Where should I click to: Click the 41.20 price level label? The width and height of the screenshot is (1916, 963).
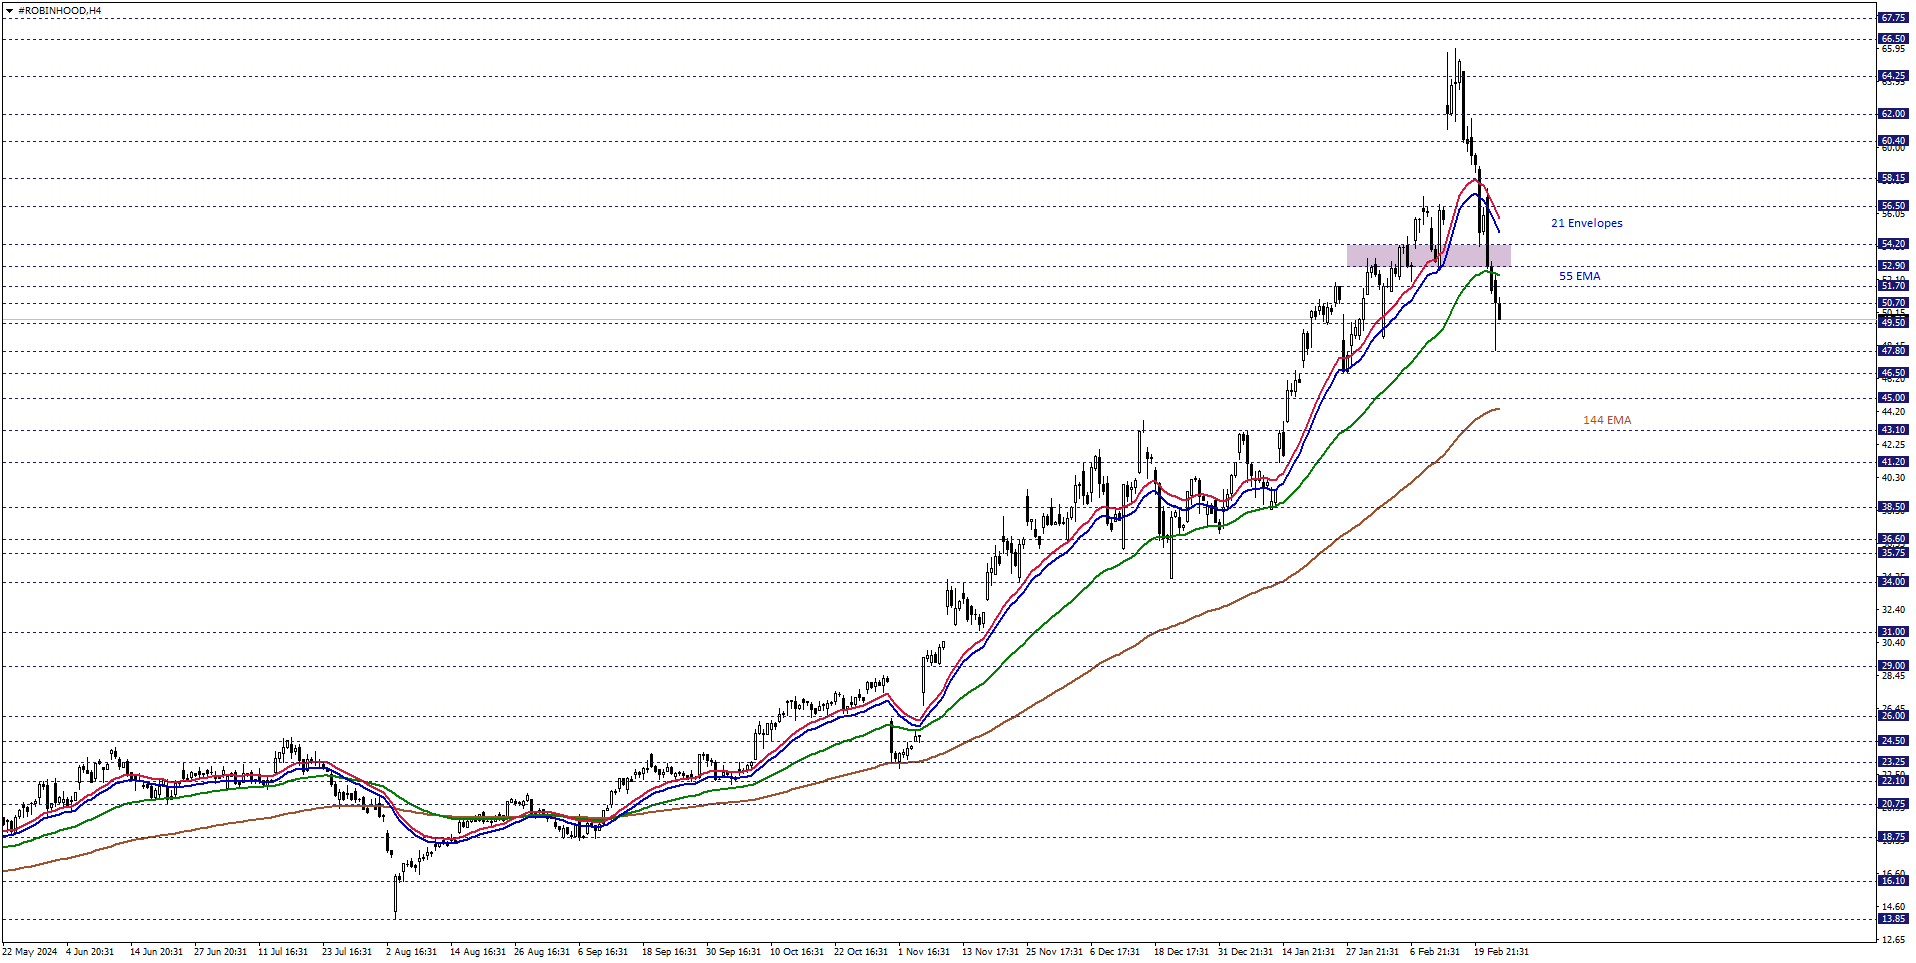[1893, 462]
